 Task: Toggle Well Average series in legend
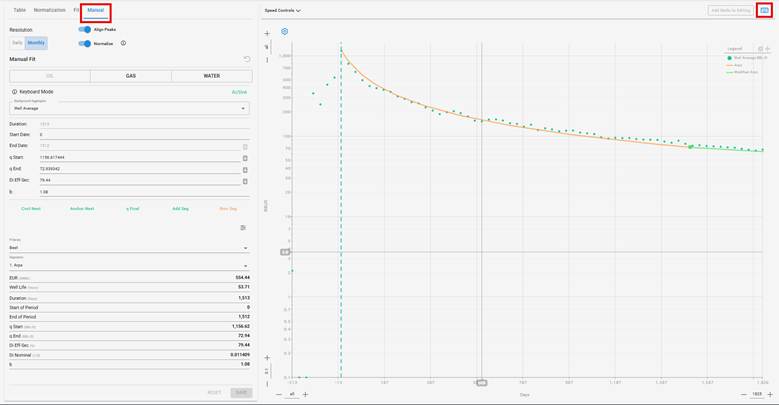(x=746, y=58)
